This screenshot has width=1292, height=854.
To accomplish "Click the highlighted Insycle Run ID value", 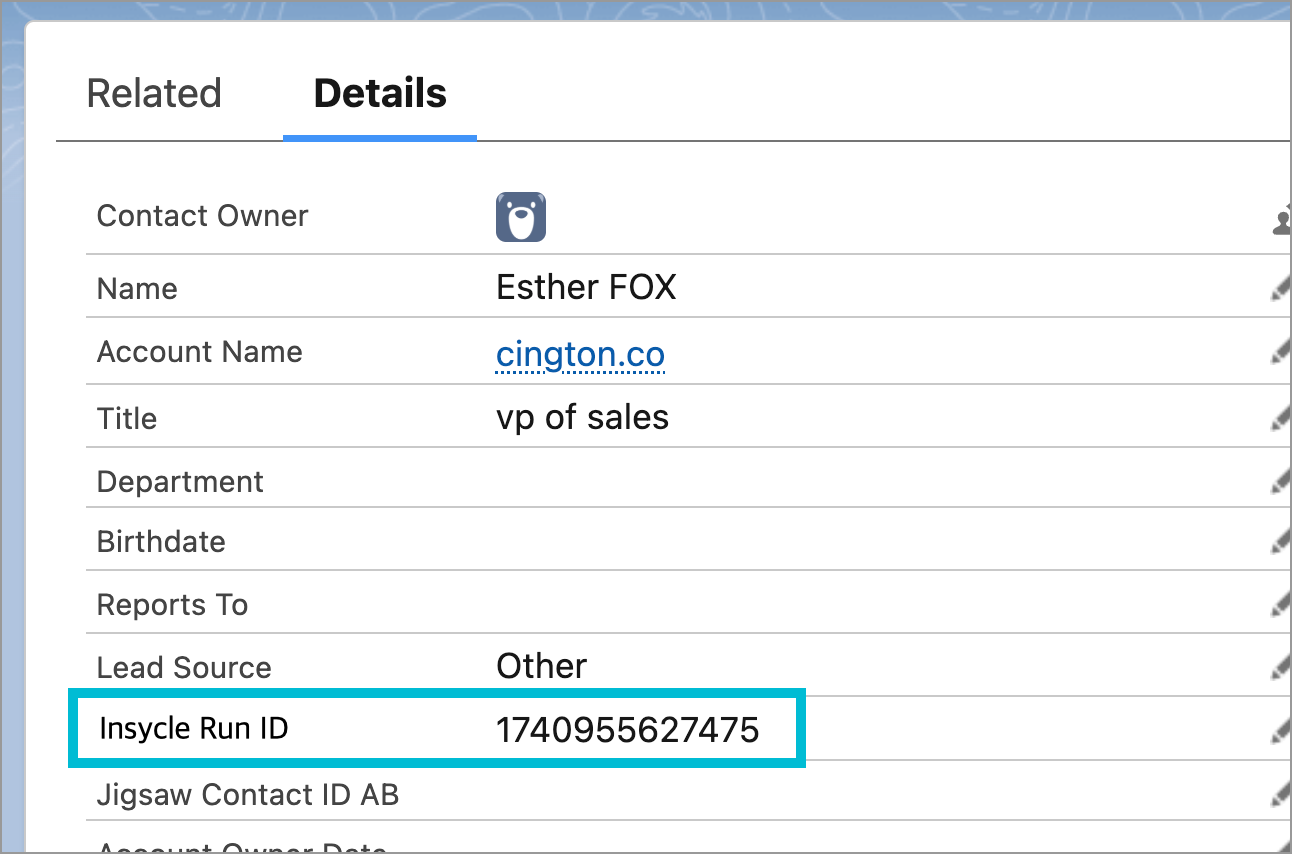I will coord(628,730).
